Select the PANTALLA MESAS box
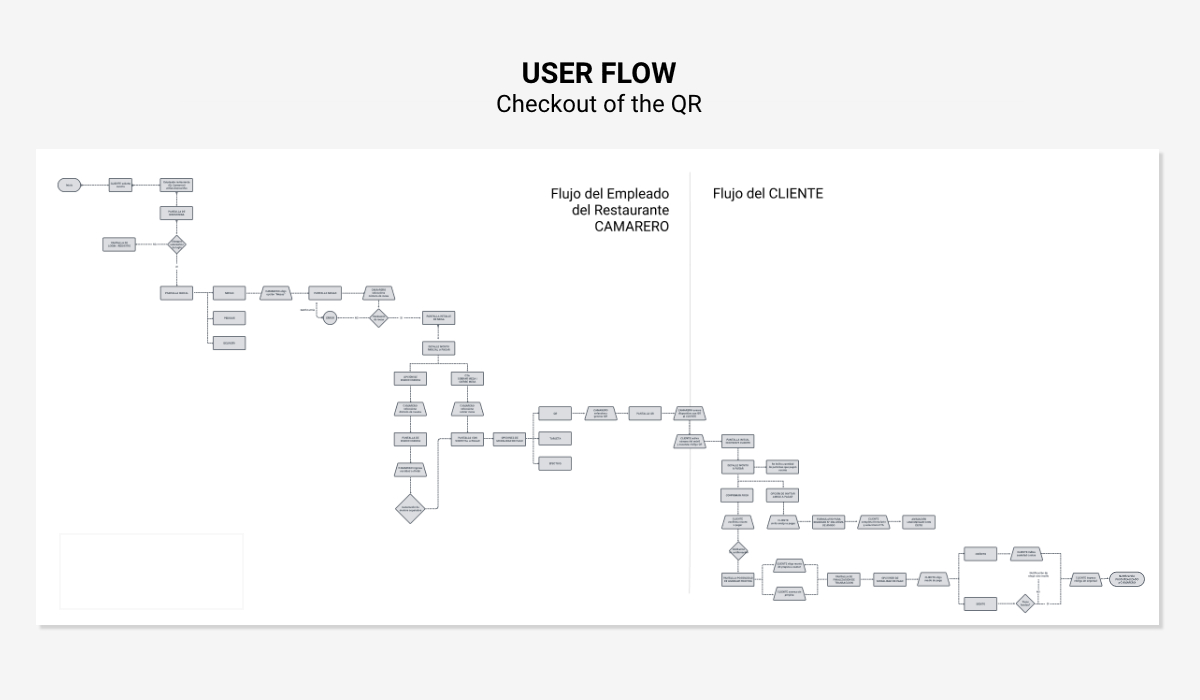Image resolution: width=1200 pixels, height=700 pixels. [x=325, y=293]
